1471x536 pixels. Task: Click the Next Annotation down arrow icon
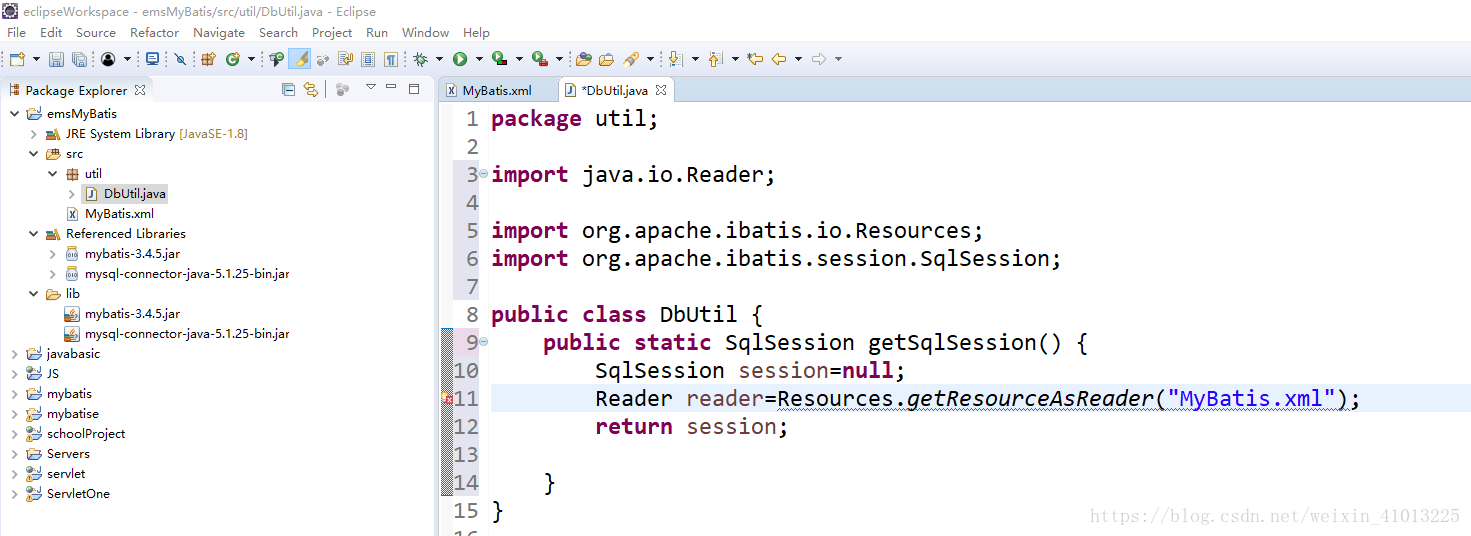pyautogui.click(x=675, y=59)
